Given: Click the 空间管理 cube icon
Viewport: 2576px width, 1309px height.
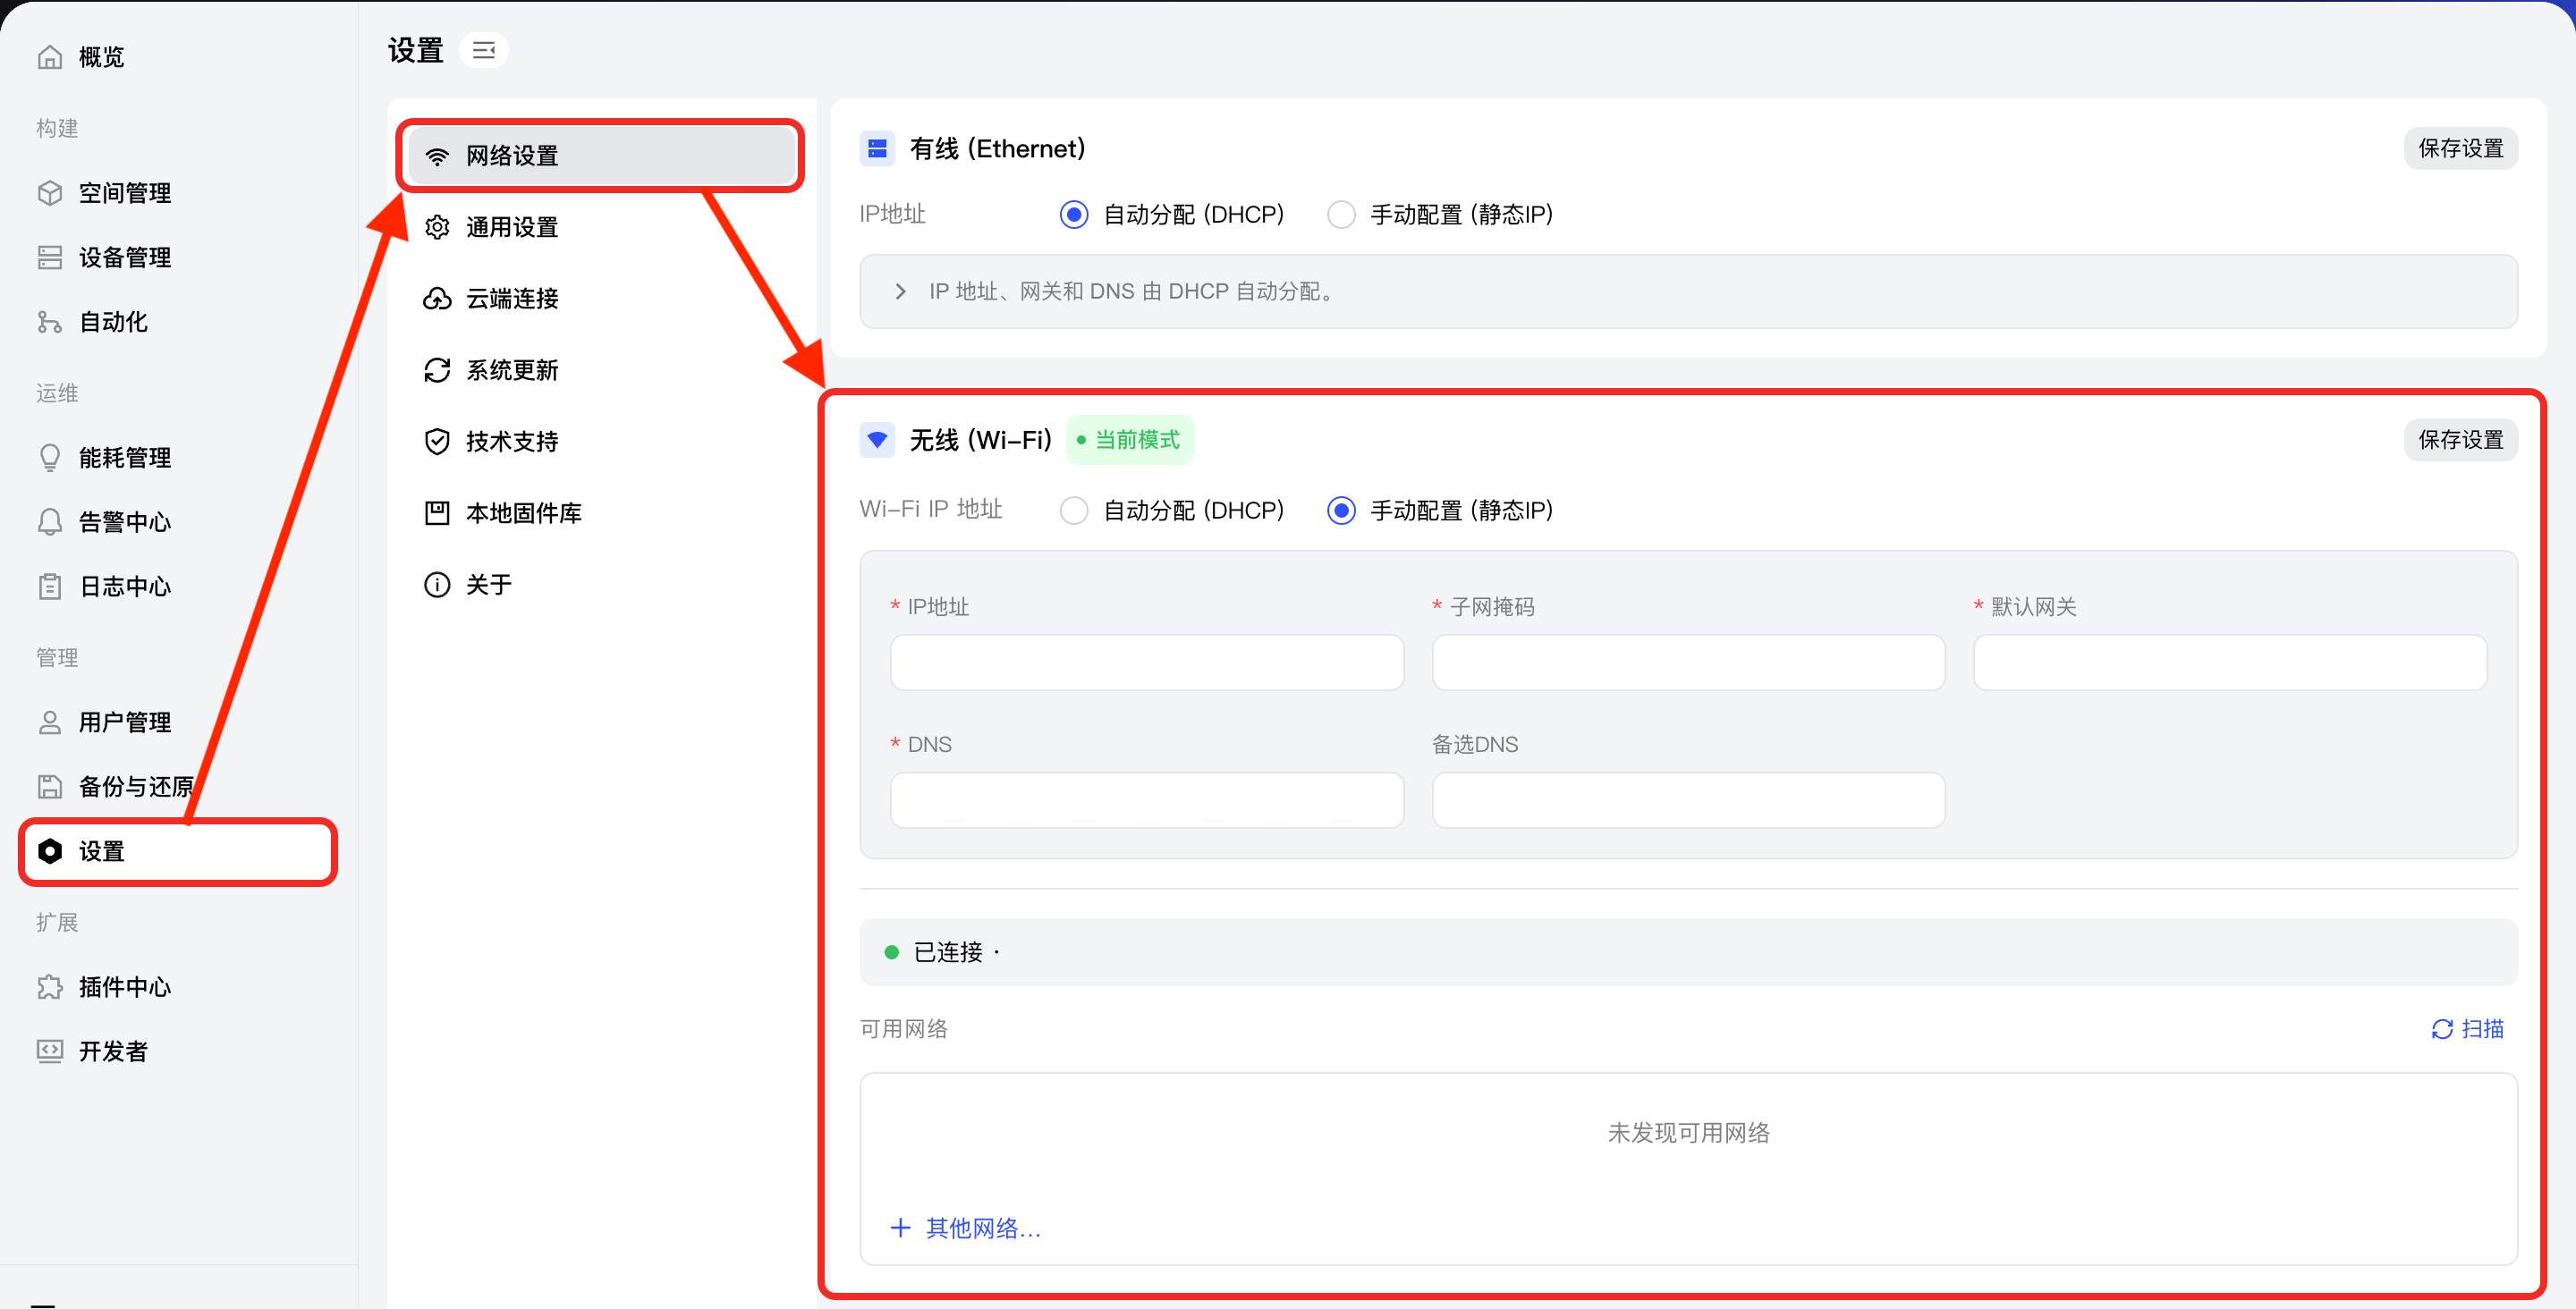Looking at the screenshot, I should (x=50, y=193).
